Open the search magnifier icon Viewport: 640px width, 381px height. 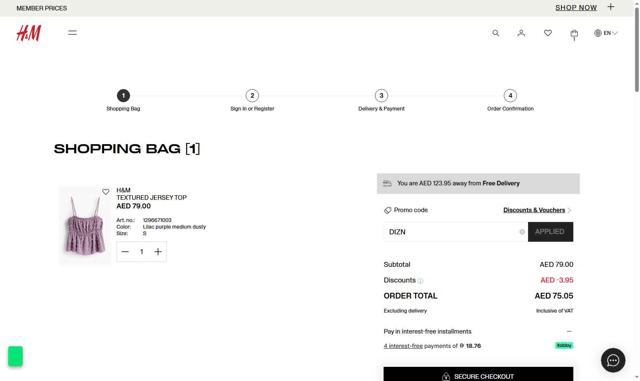tap(496, 33)
